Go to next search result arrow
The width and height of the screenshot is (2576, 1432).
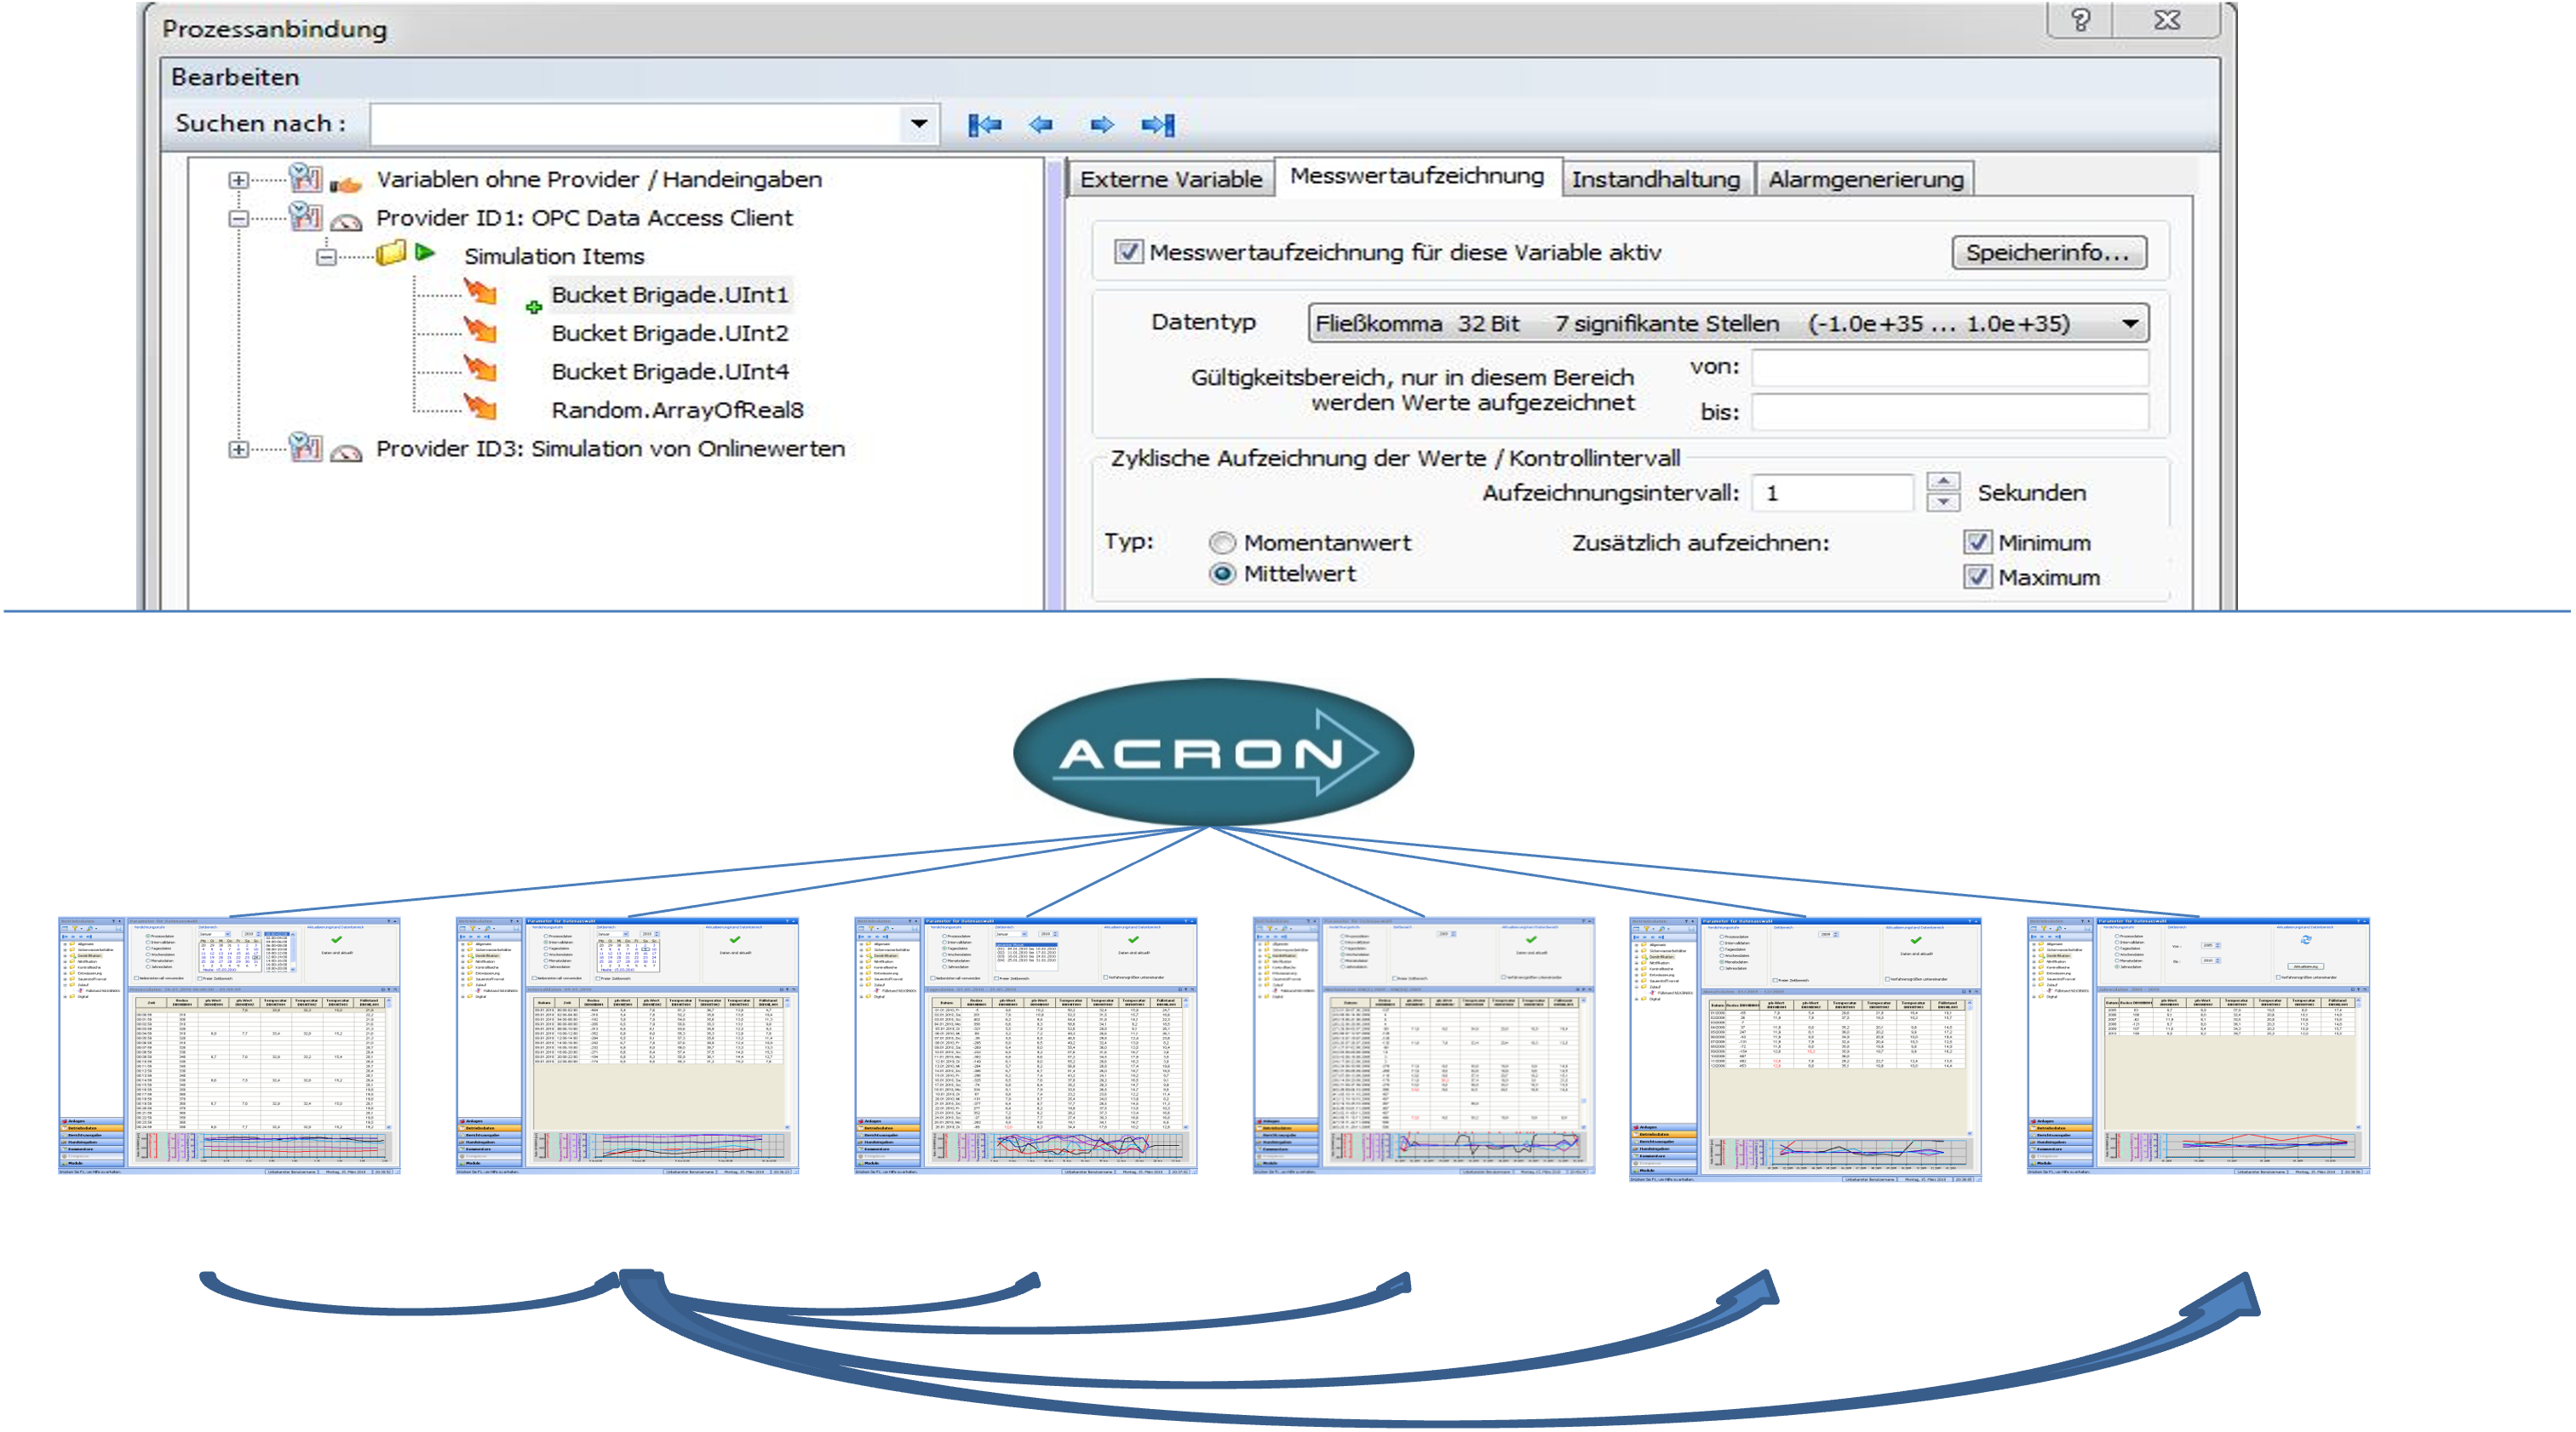pos(1101,125)
